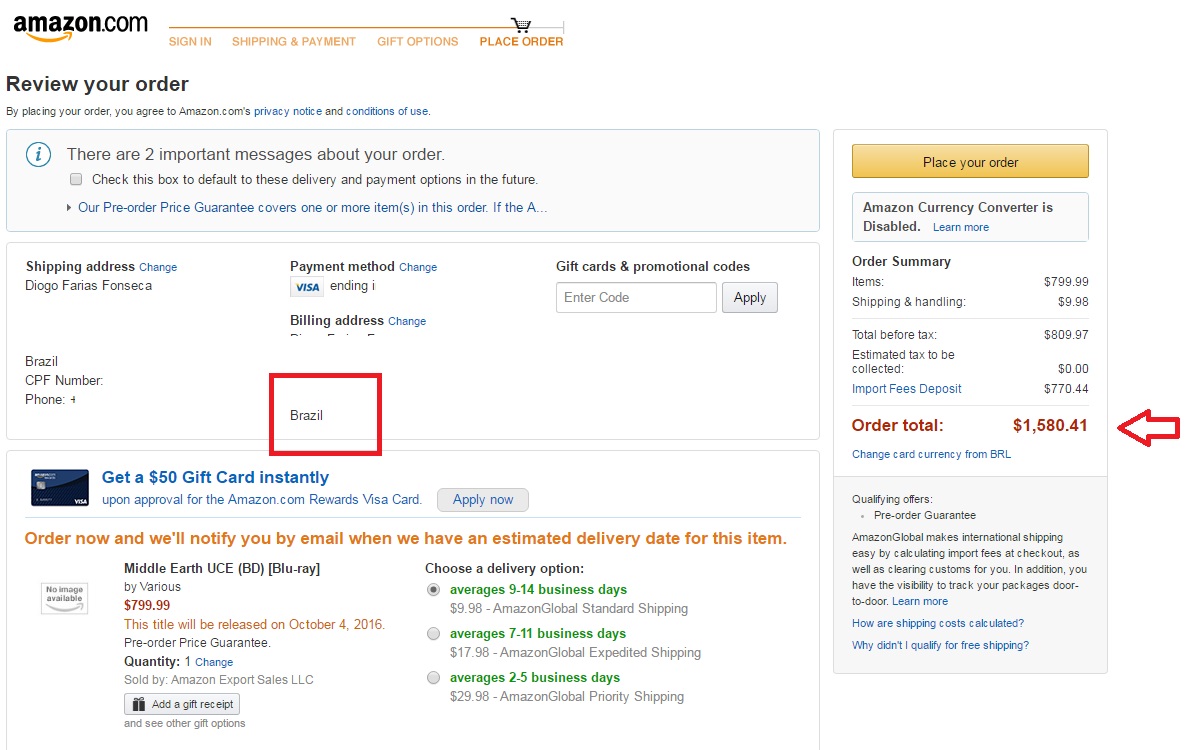Image resolution: width=1193 pixels, height=750 pixels.
Task: Click the blue info circle icon
Action: pos(39,154)
